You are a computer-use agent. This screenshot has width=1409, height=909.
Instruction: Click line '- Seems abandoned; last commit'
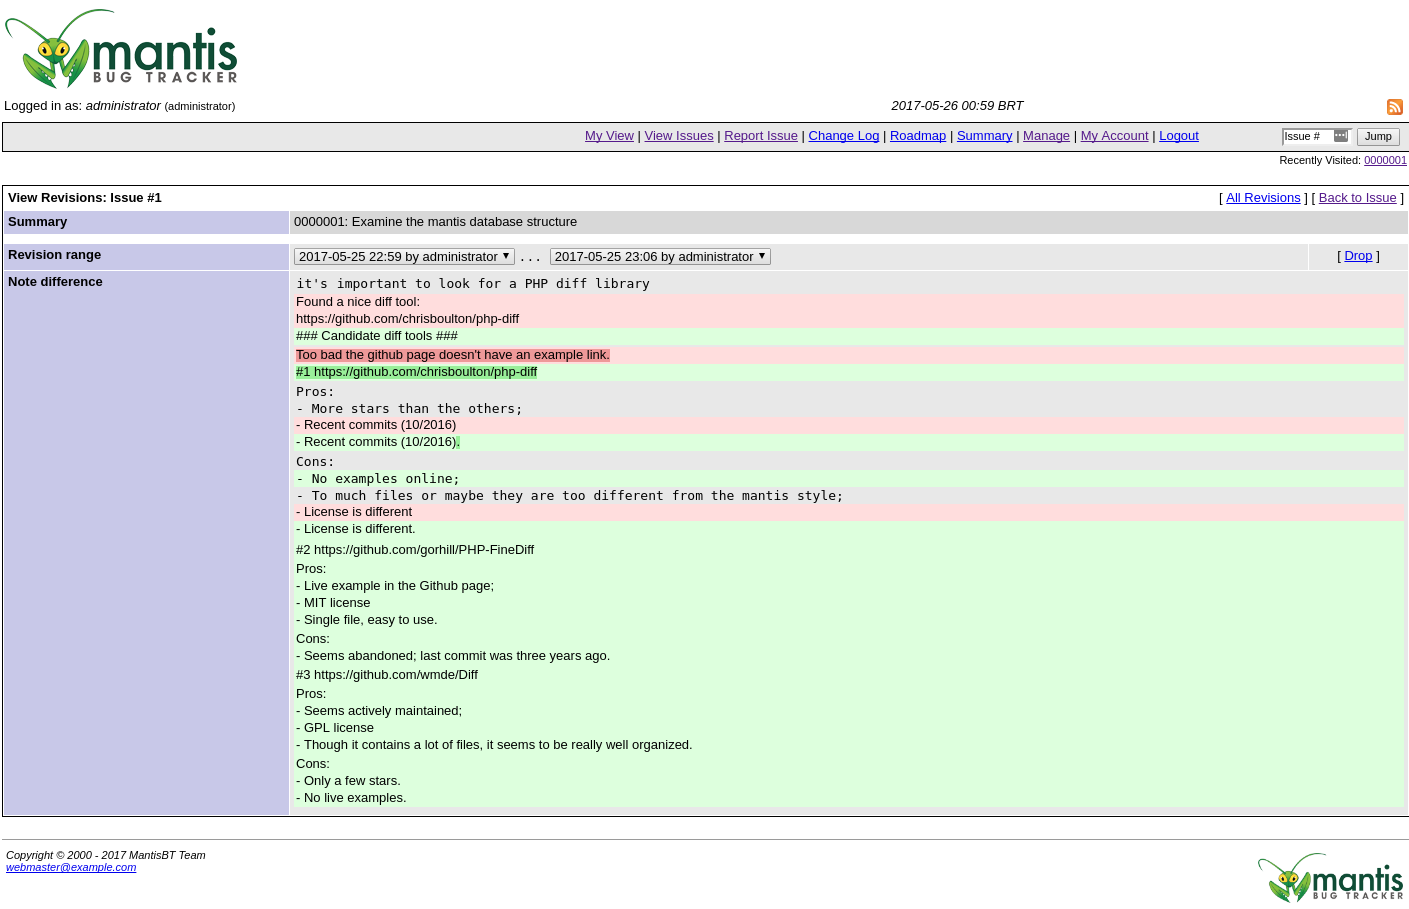coord(453,656)
